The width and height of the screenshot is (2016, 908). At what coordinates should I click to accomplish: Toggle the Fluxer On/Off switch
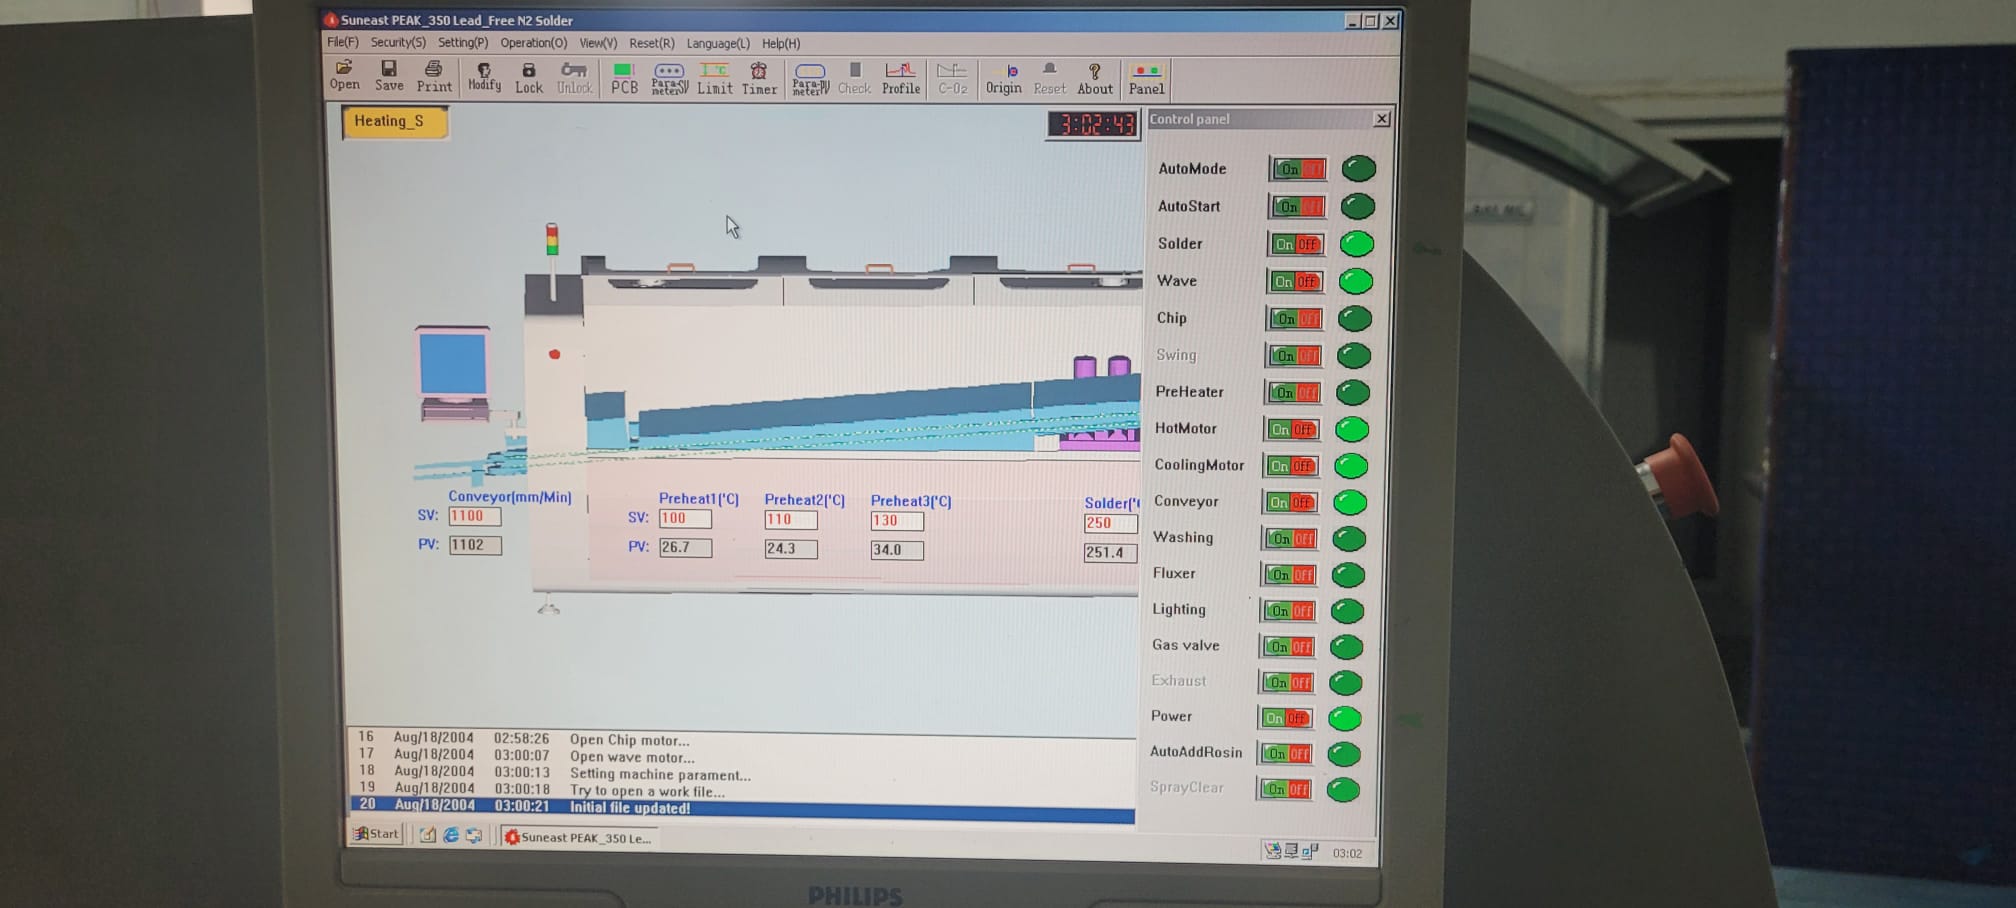coord(1289,575)
